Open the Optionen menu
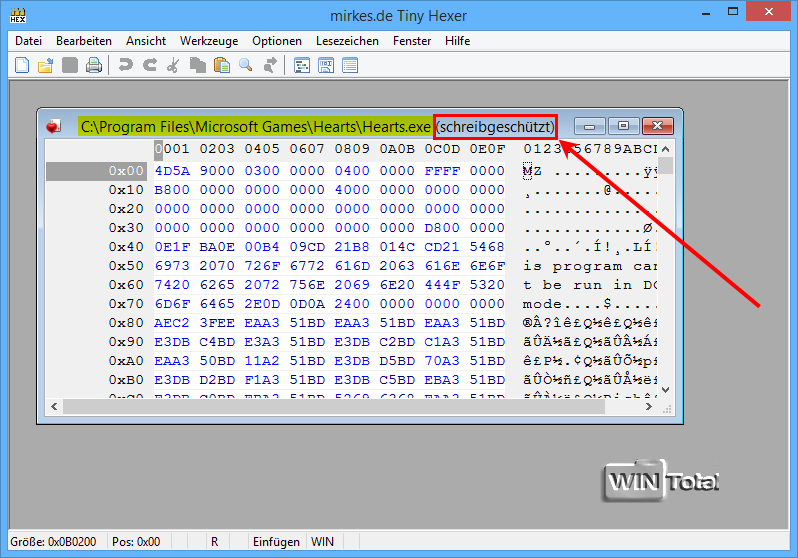 (x=277, y=41)
